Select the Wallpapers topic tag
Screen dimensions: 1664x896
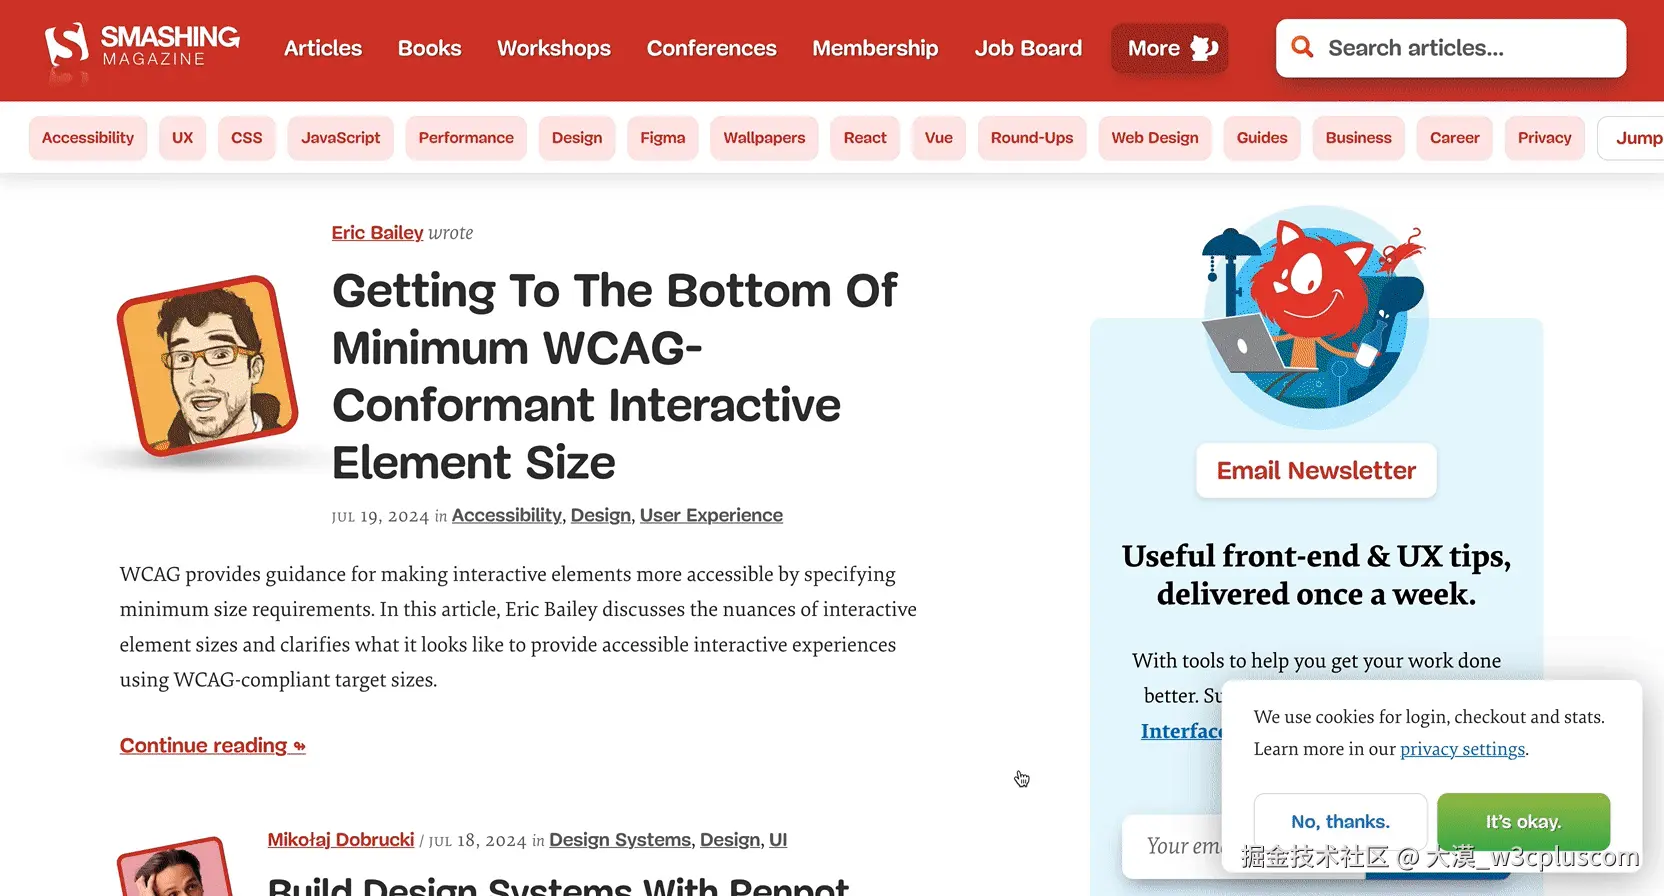click(x=764, y=138)
